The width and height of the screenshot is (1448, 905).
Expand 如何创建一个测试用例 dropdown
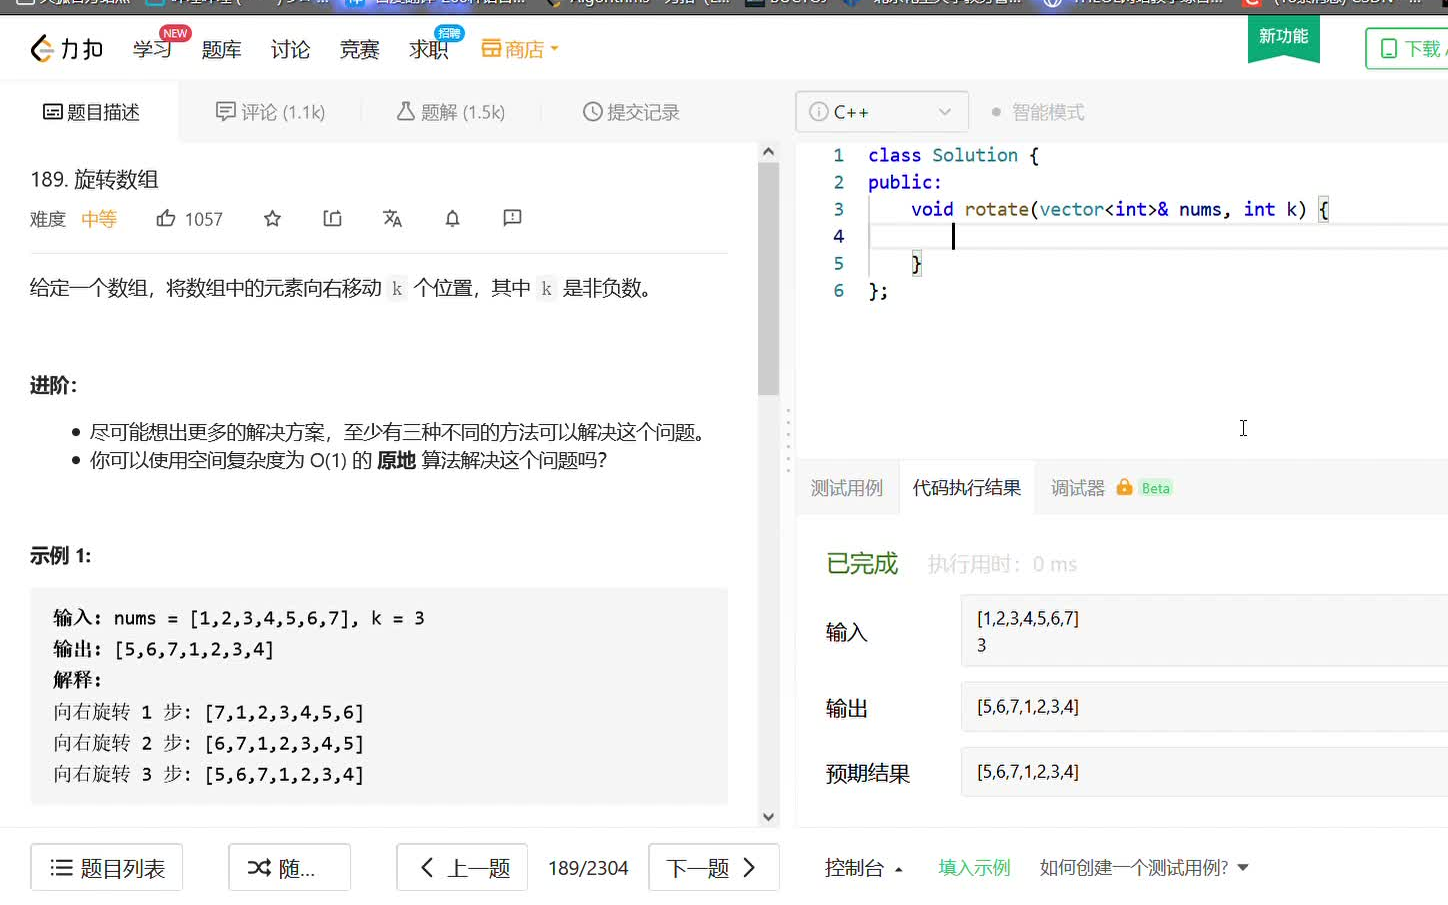tap(1144, 868)
